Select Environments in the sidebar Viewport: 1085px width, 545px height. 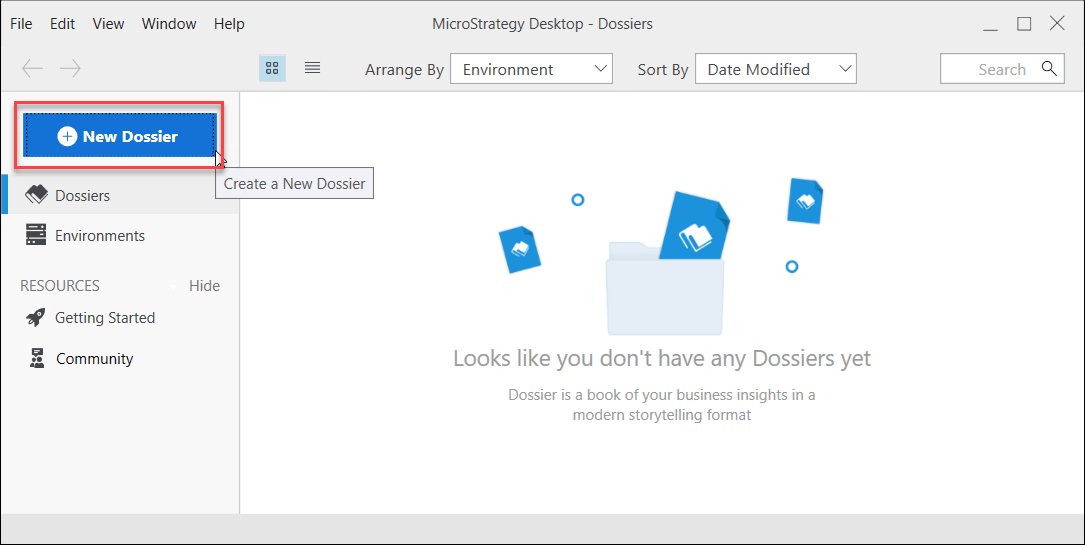coord(120,235)
